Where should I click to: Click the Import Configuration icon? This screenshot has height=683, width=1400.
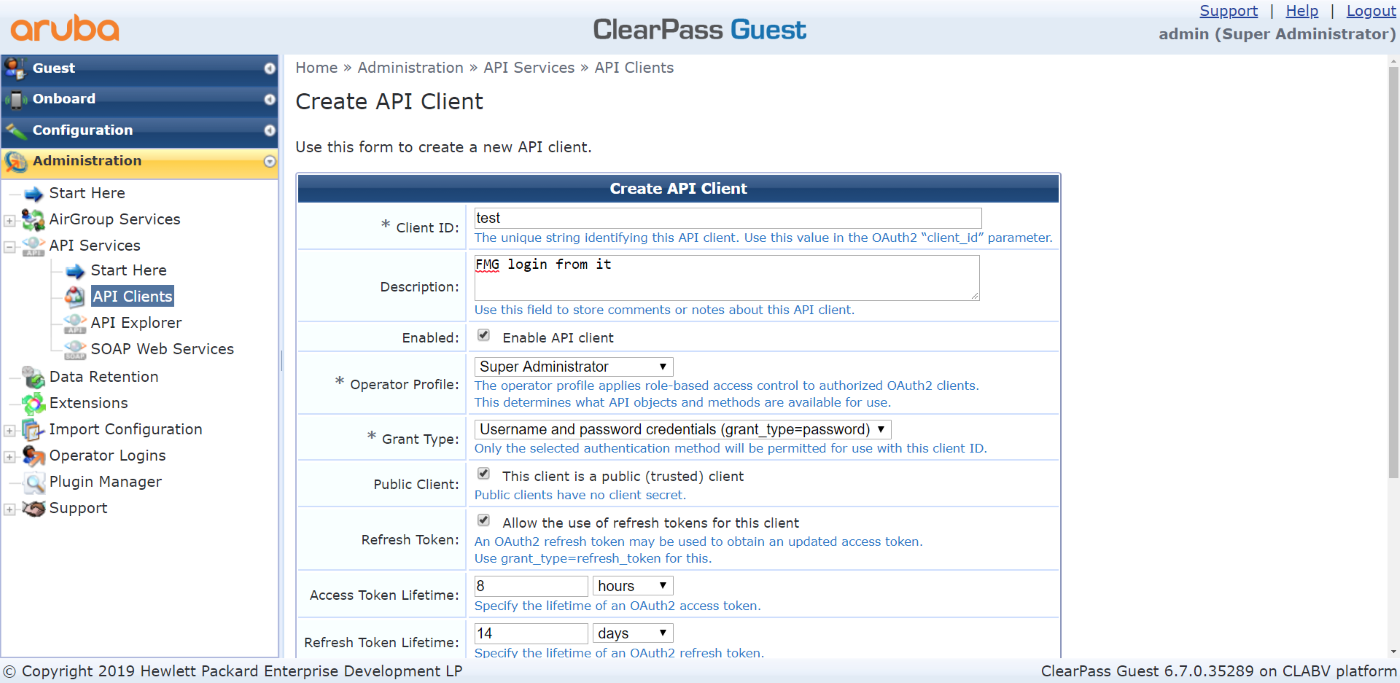(x=34, y=429)
